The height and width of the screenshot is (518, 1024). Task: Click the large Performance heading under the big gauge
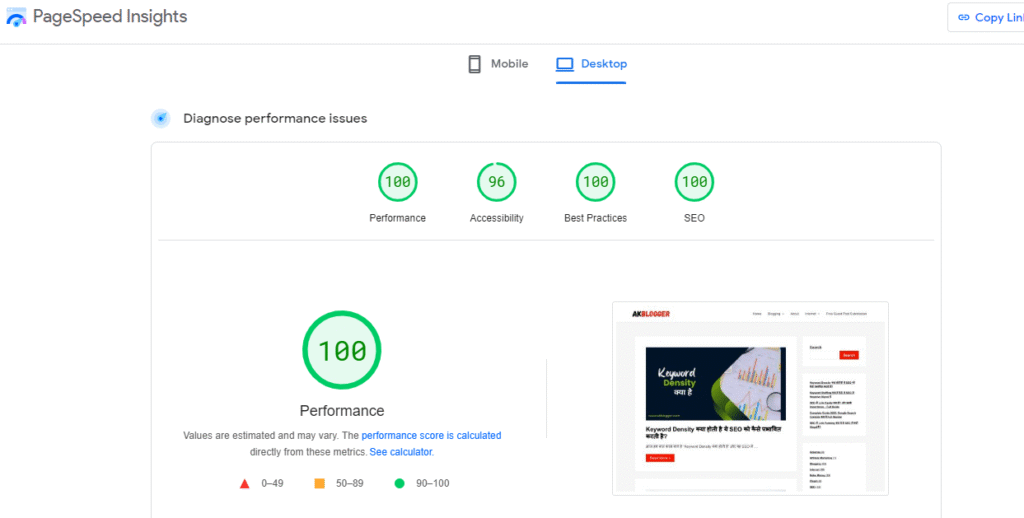[x=342, y=411]
